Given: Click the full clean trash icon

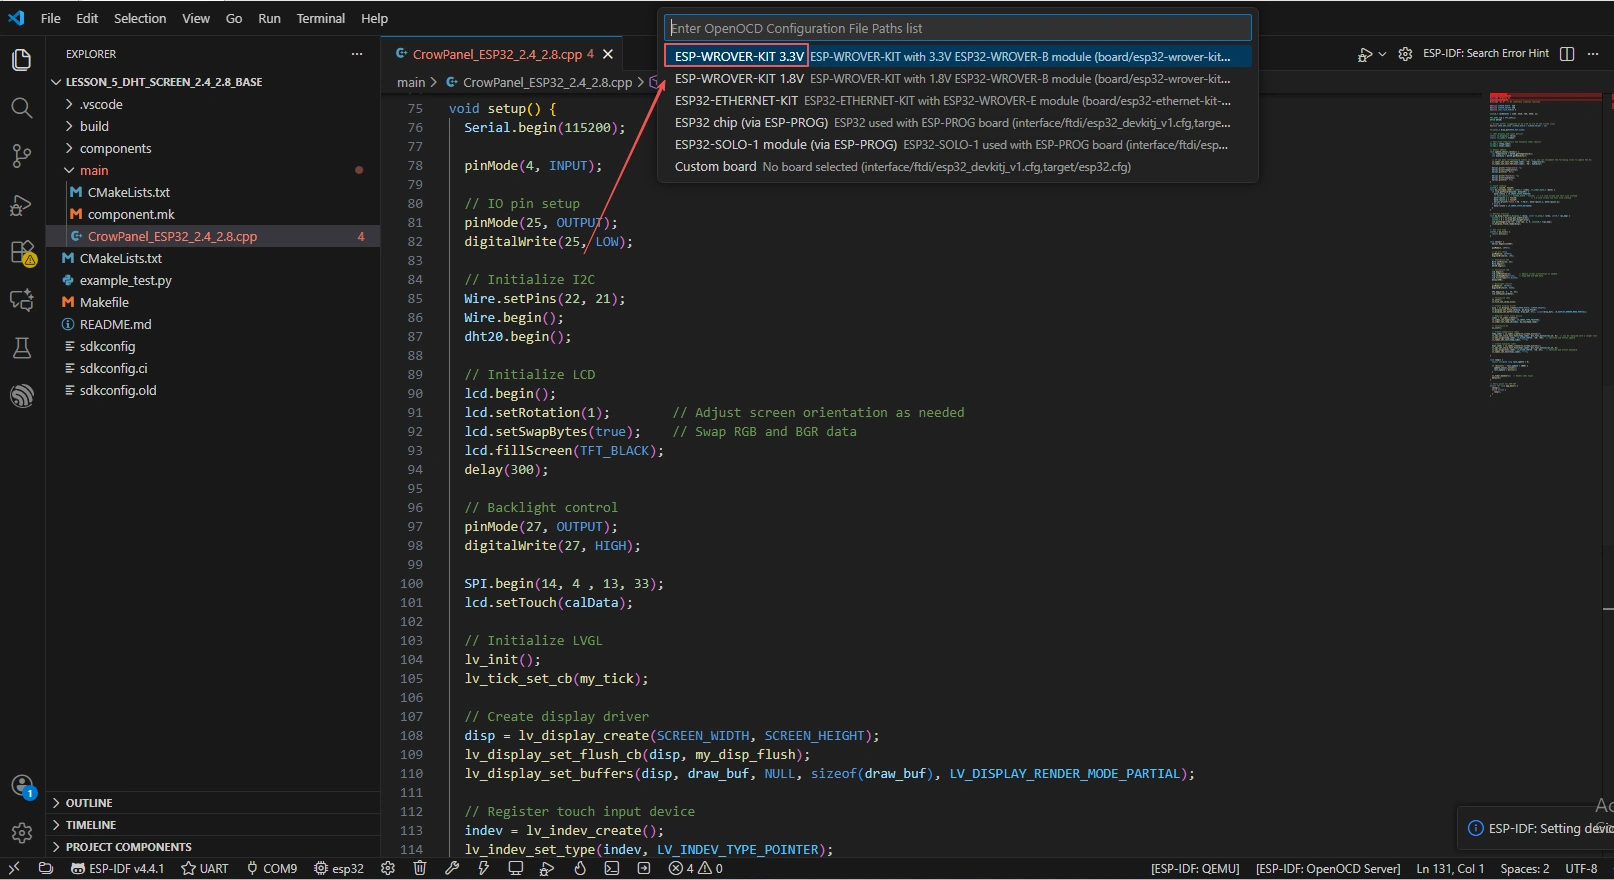Looking at the screenshot, I should coord(420,868).
